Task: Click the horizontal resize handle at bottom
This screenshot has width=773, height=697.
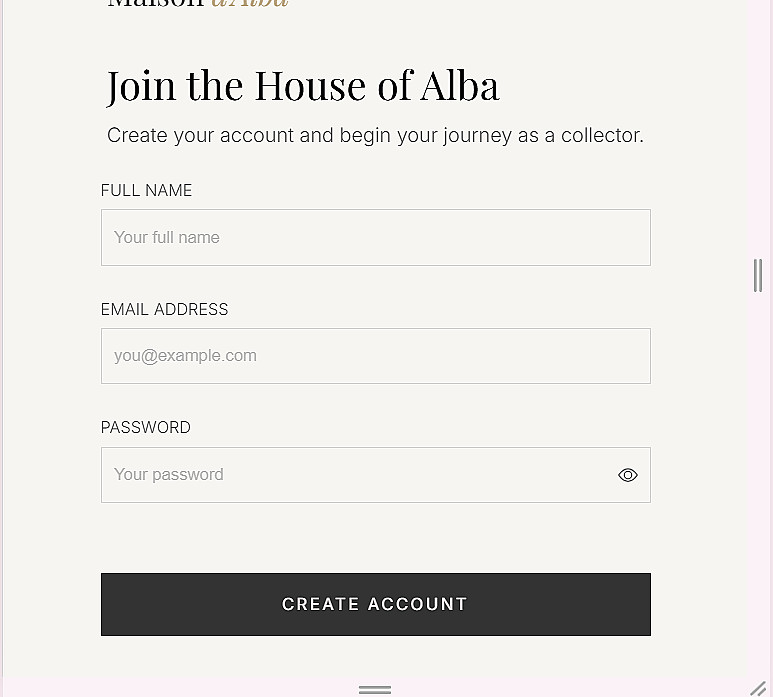Action: click(375, 689)
